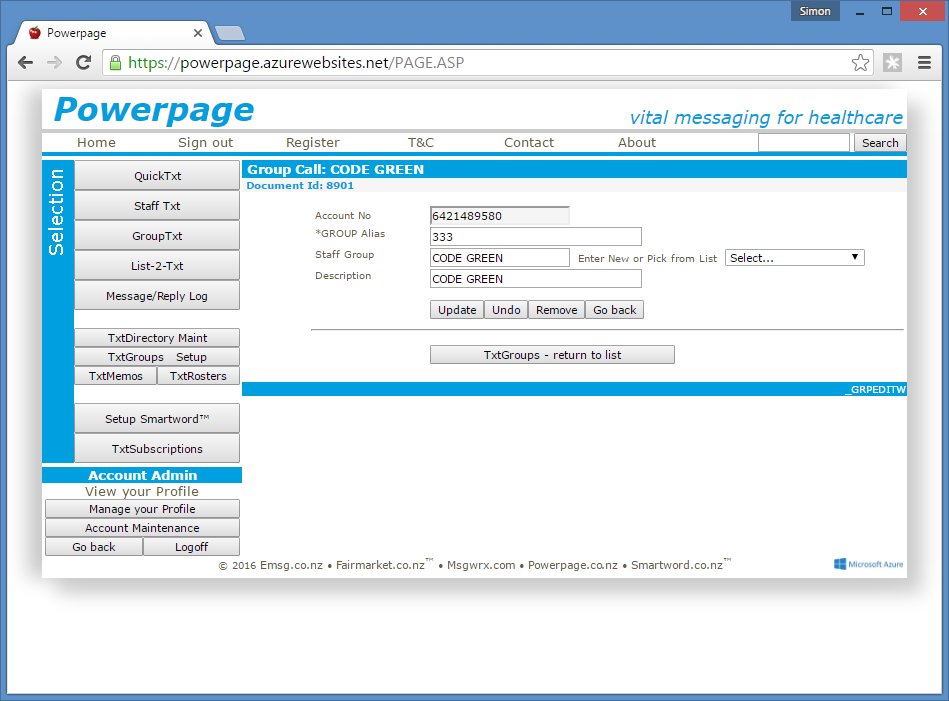Focus the Description text field

pos(535,279)
